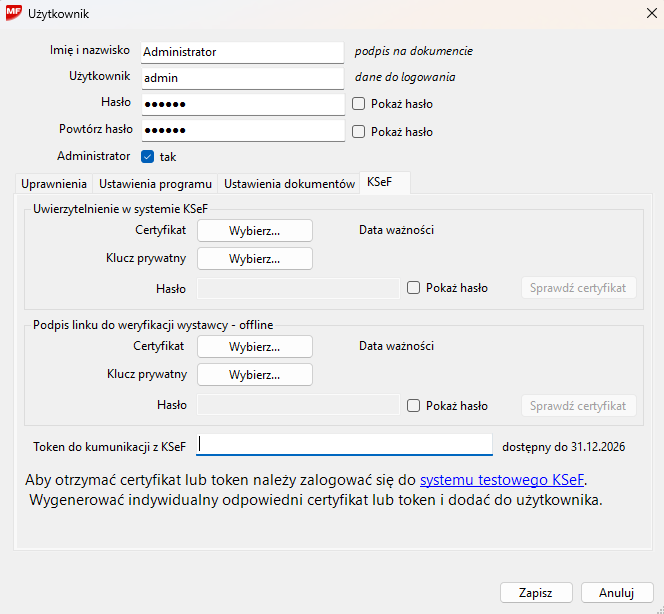This screenshot has height=614, width=664.
Task: Open the Ustawienia dokumentów tab
Action: [289, 184]
